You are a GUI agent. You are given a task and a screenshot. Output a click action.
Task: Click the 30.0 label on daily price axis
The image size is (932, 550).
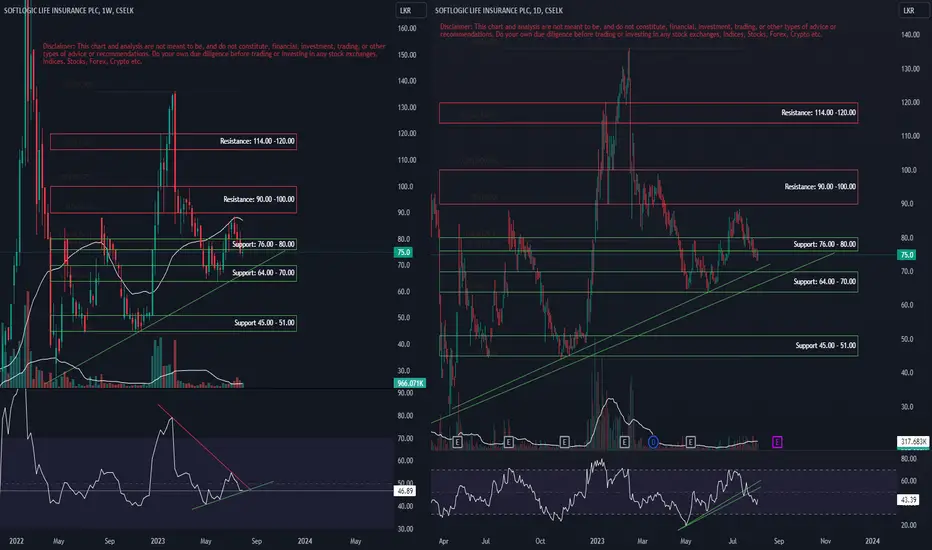[x=906, y=407]
